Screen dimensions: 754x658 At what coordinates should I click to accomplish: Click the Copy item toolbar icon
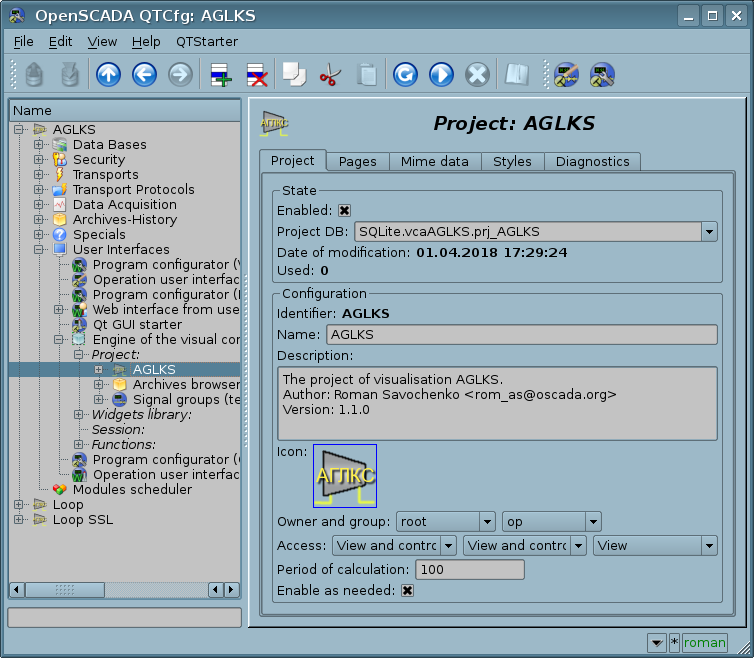pyautogui.click(x=294, y=75)
